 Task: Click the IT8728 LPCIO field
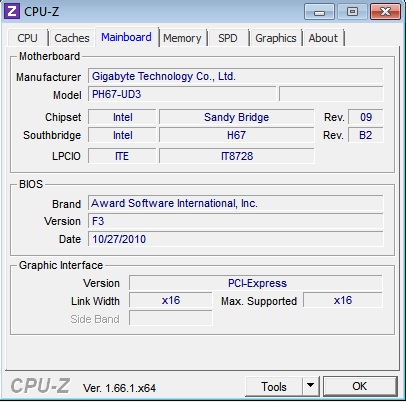(237, 156)
